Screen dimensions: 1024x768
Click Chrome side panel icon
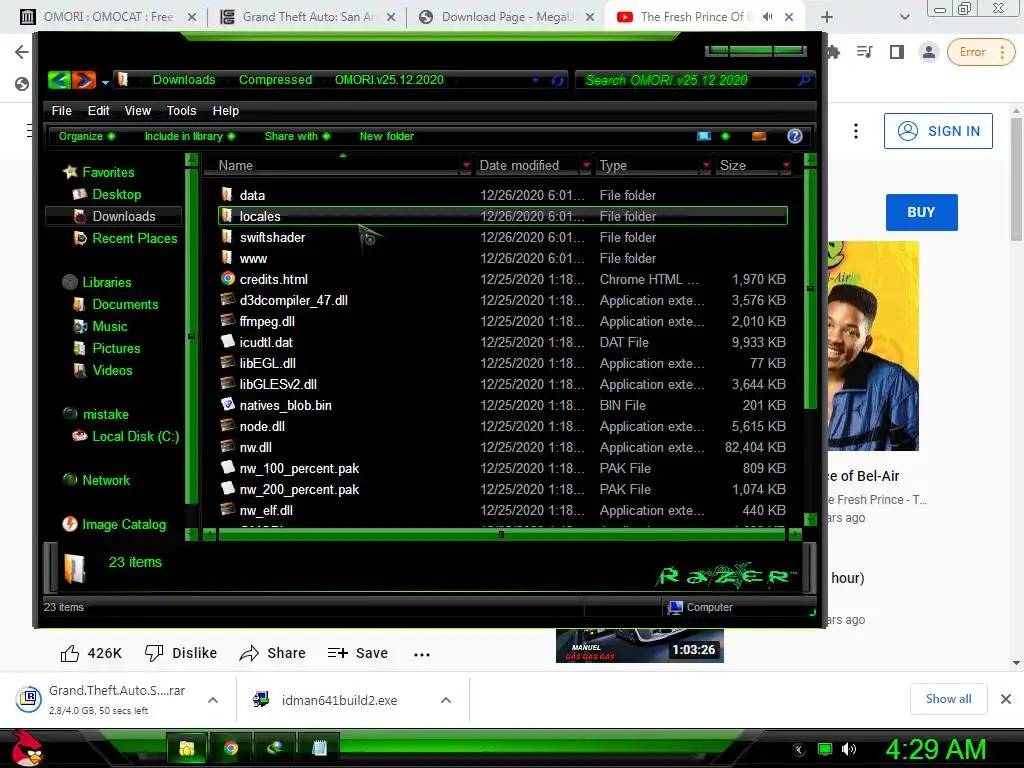tap(897, 52)
